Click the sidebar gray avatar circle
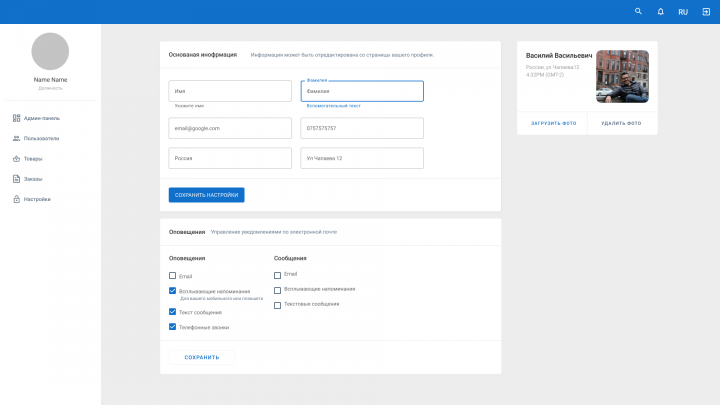 coord(50,51)
